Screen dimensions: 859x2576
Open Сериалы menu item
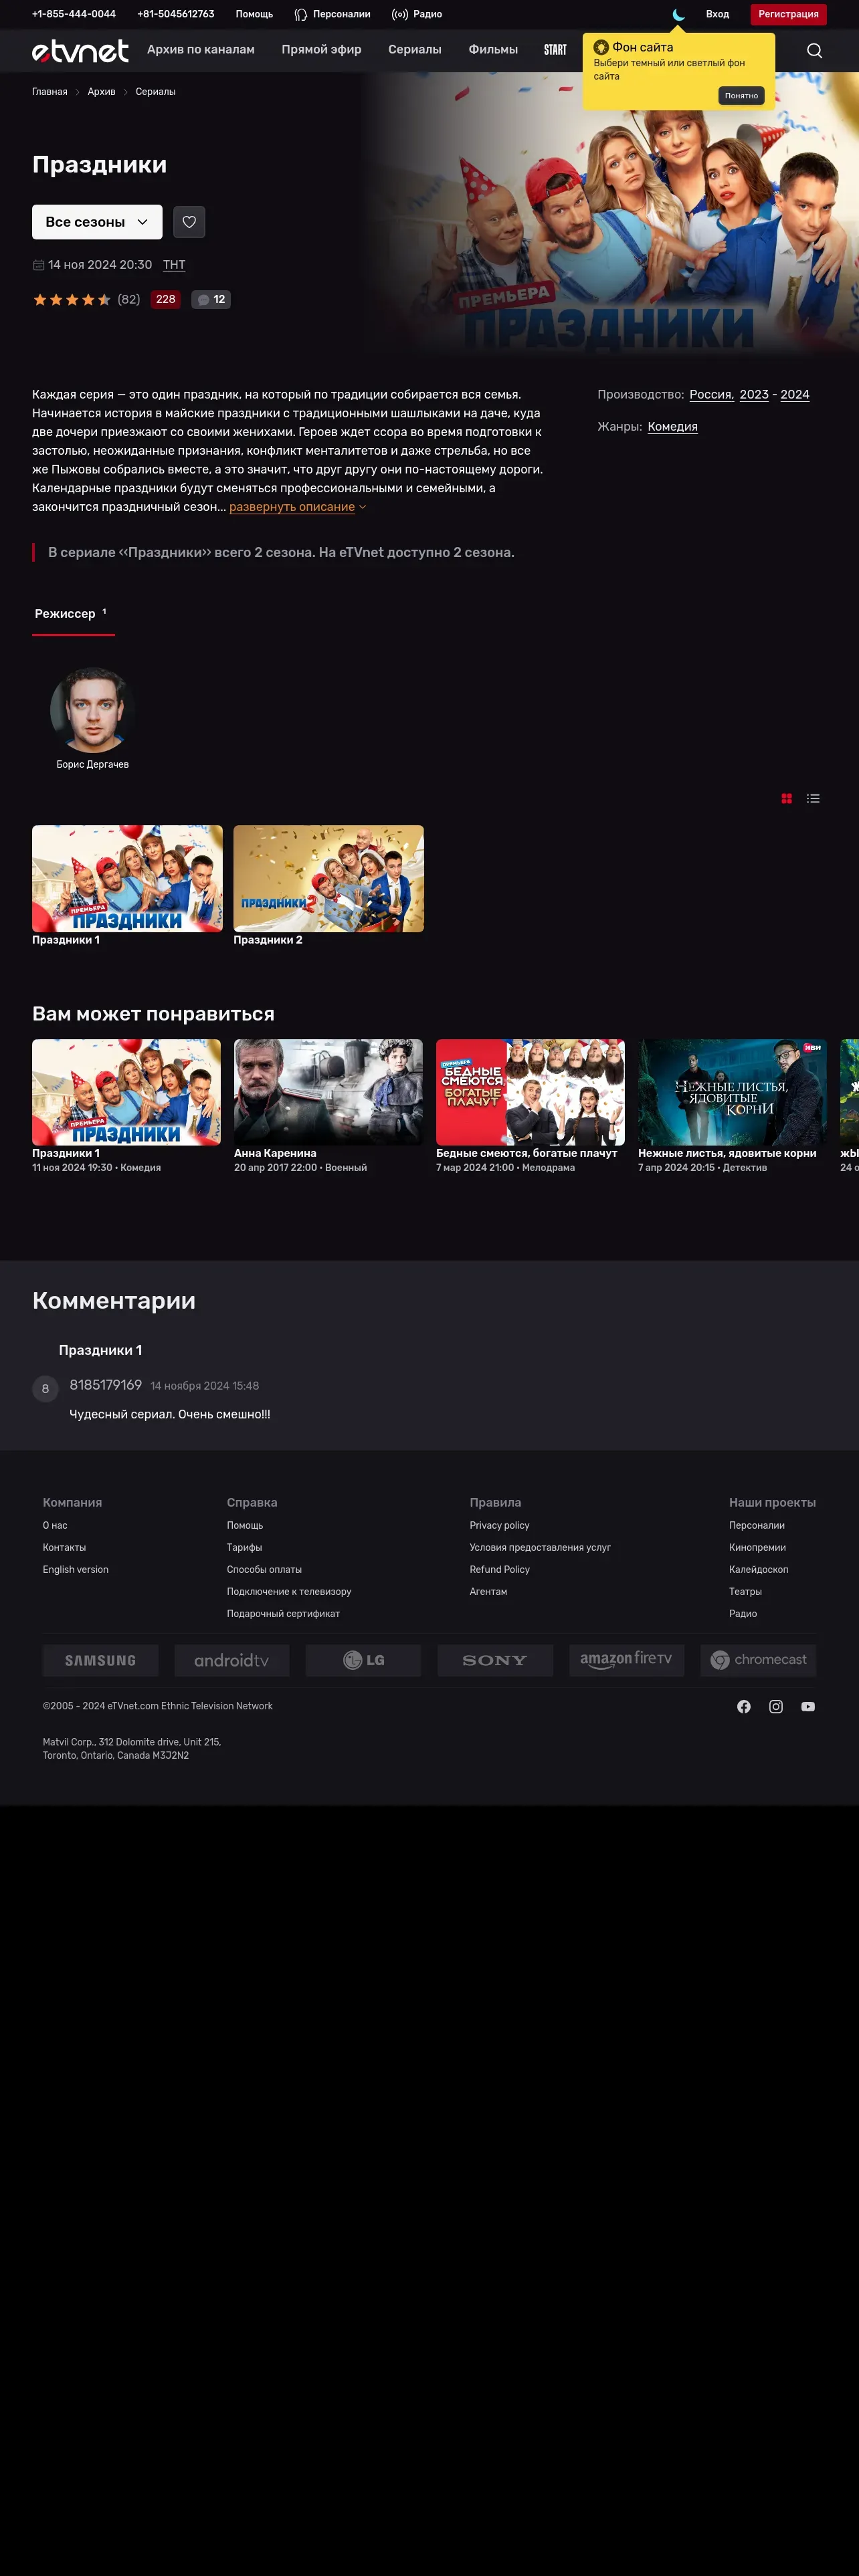[x=414, y=50]
